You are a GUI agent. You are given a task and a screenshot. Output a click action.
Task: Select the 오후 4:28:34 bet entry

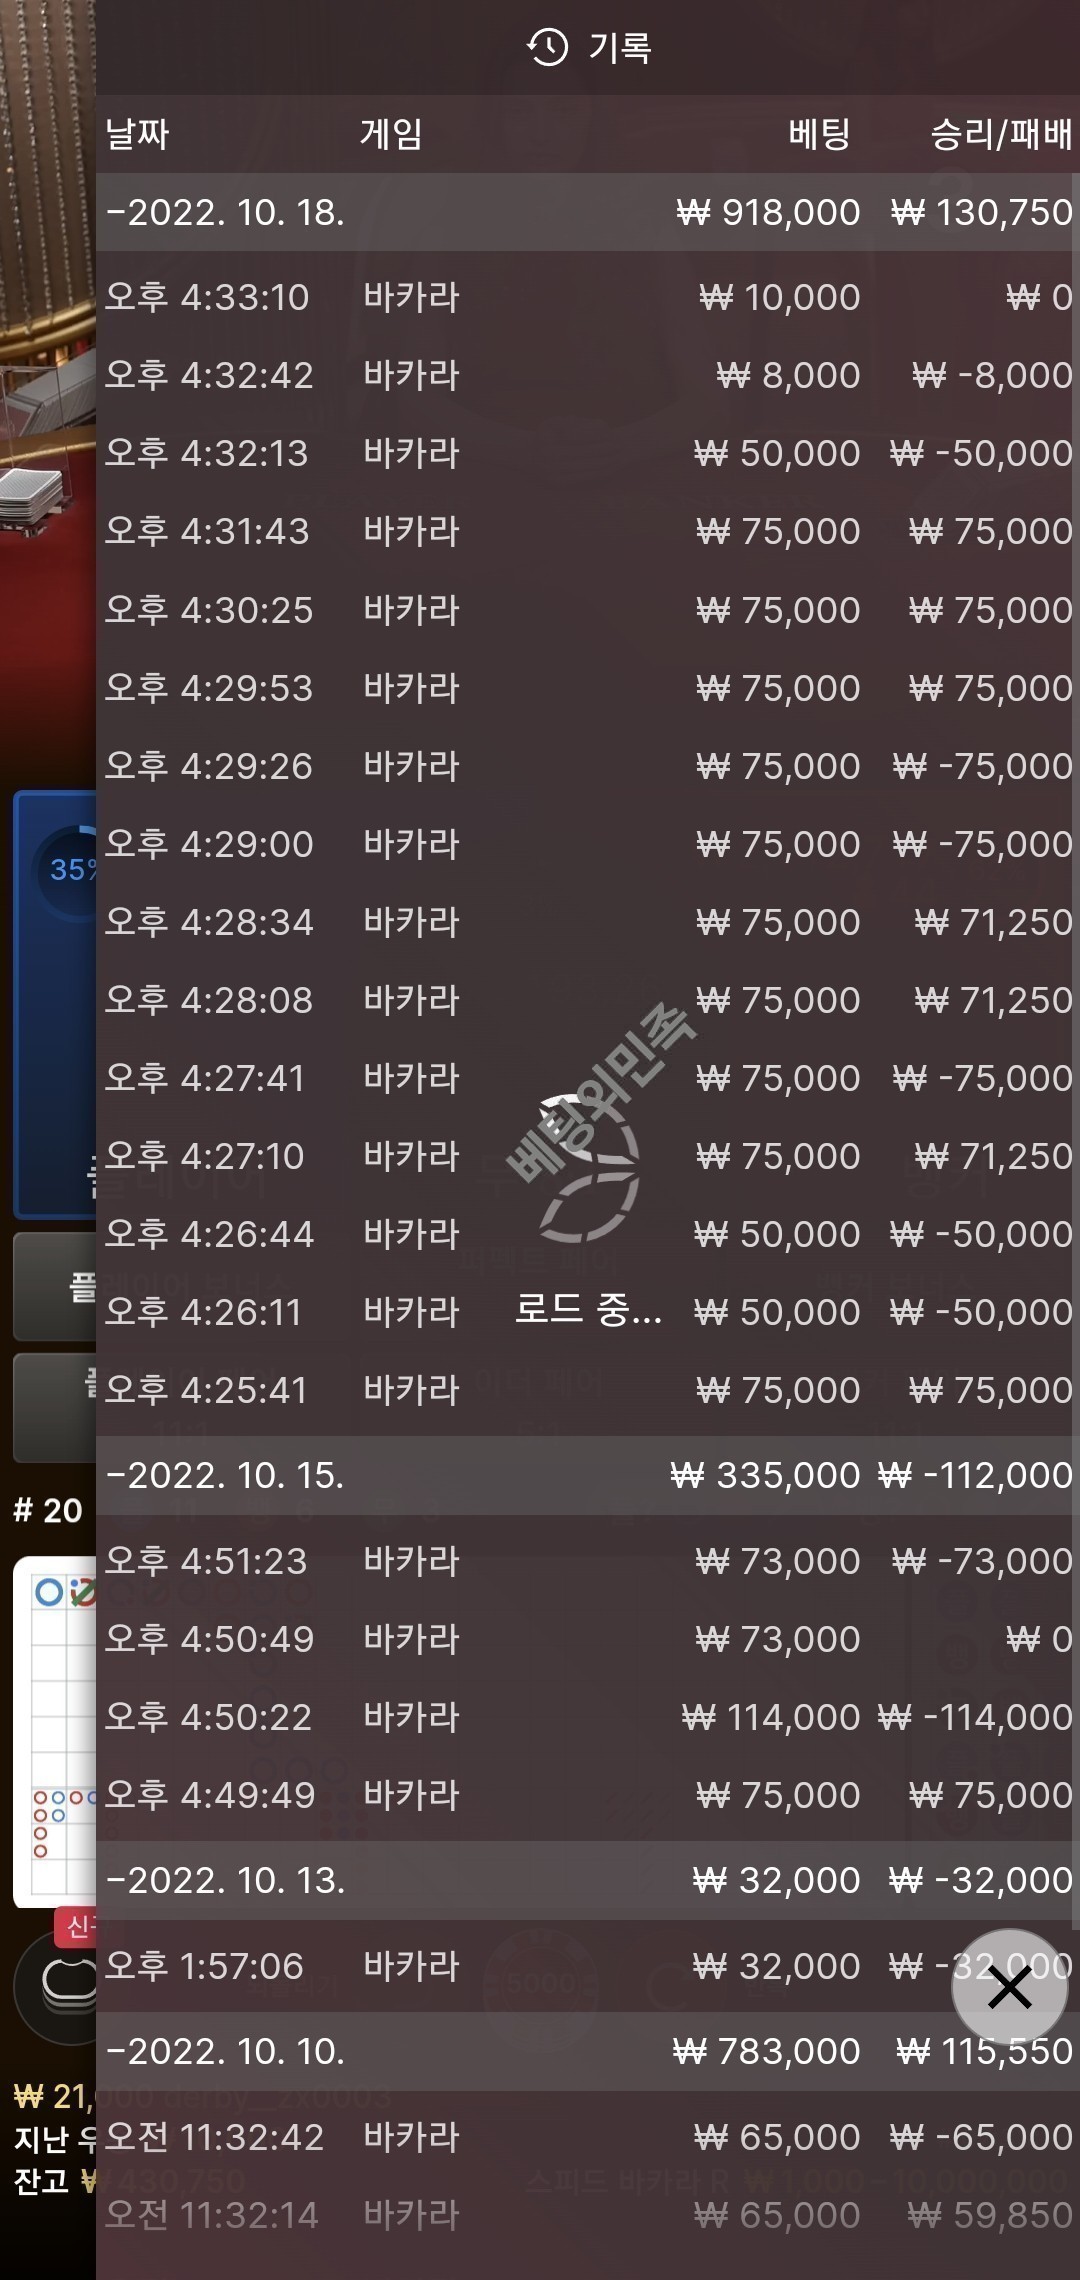(x=587, y=922)
